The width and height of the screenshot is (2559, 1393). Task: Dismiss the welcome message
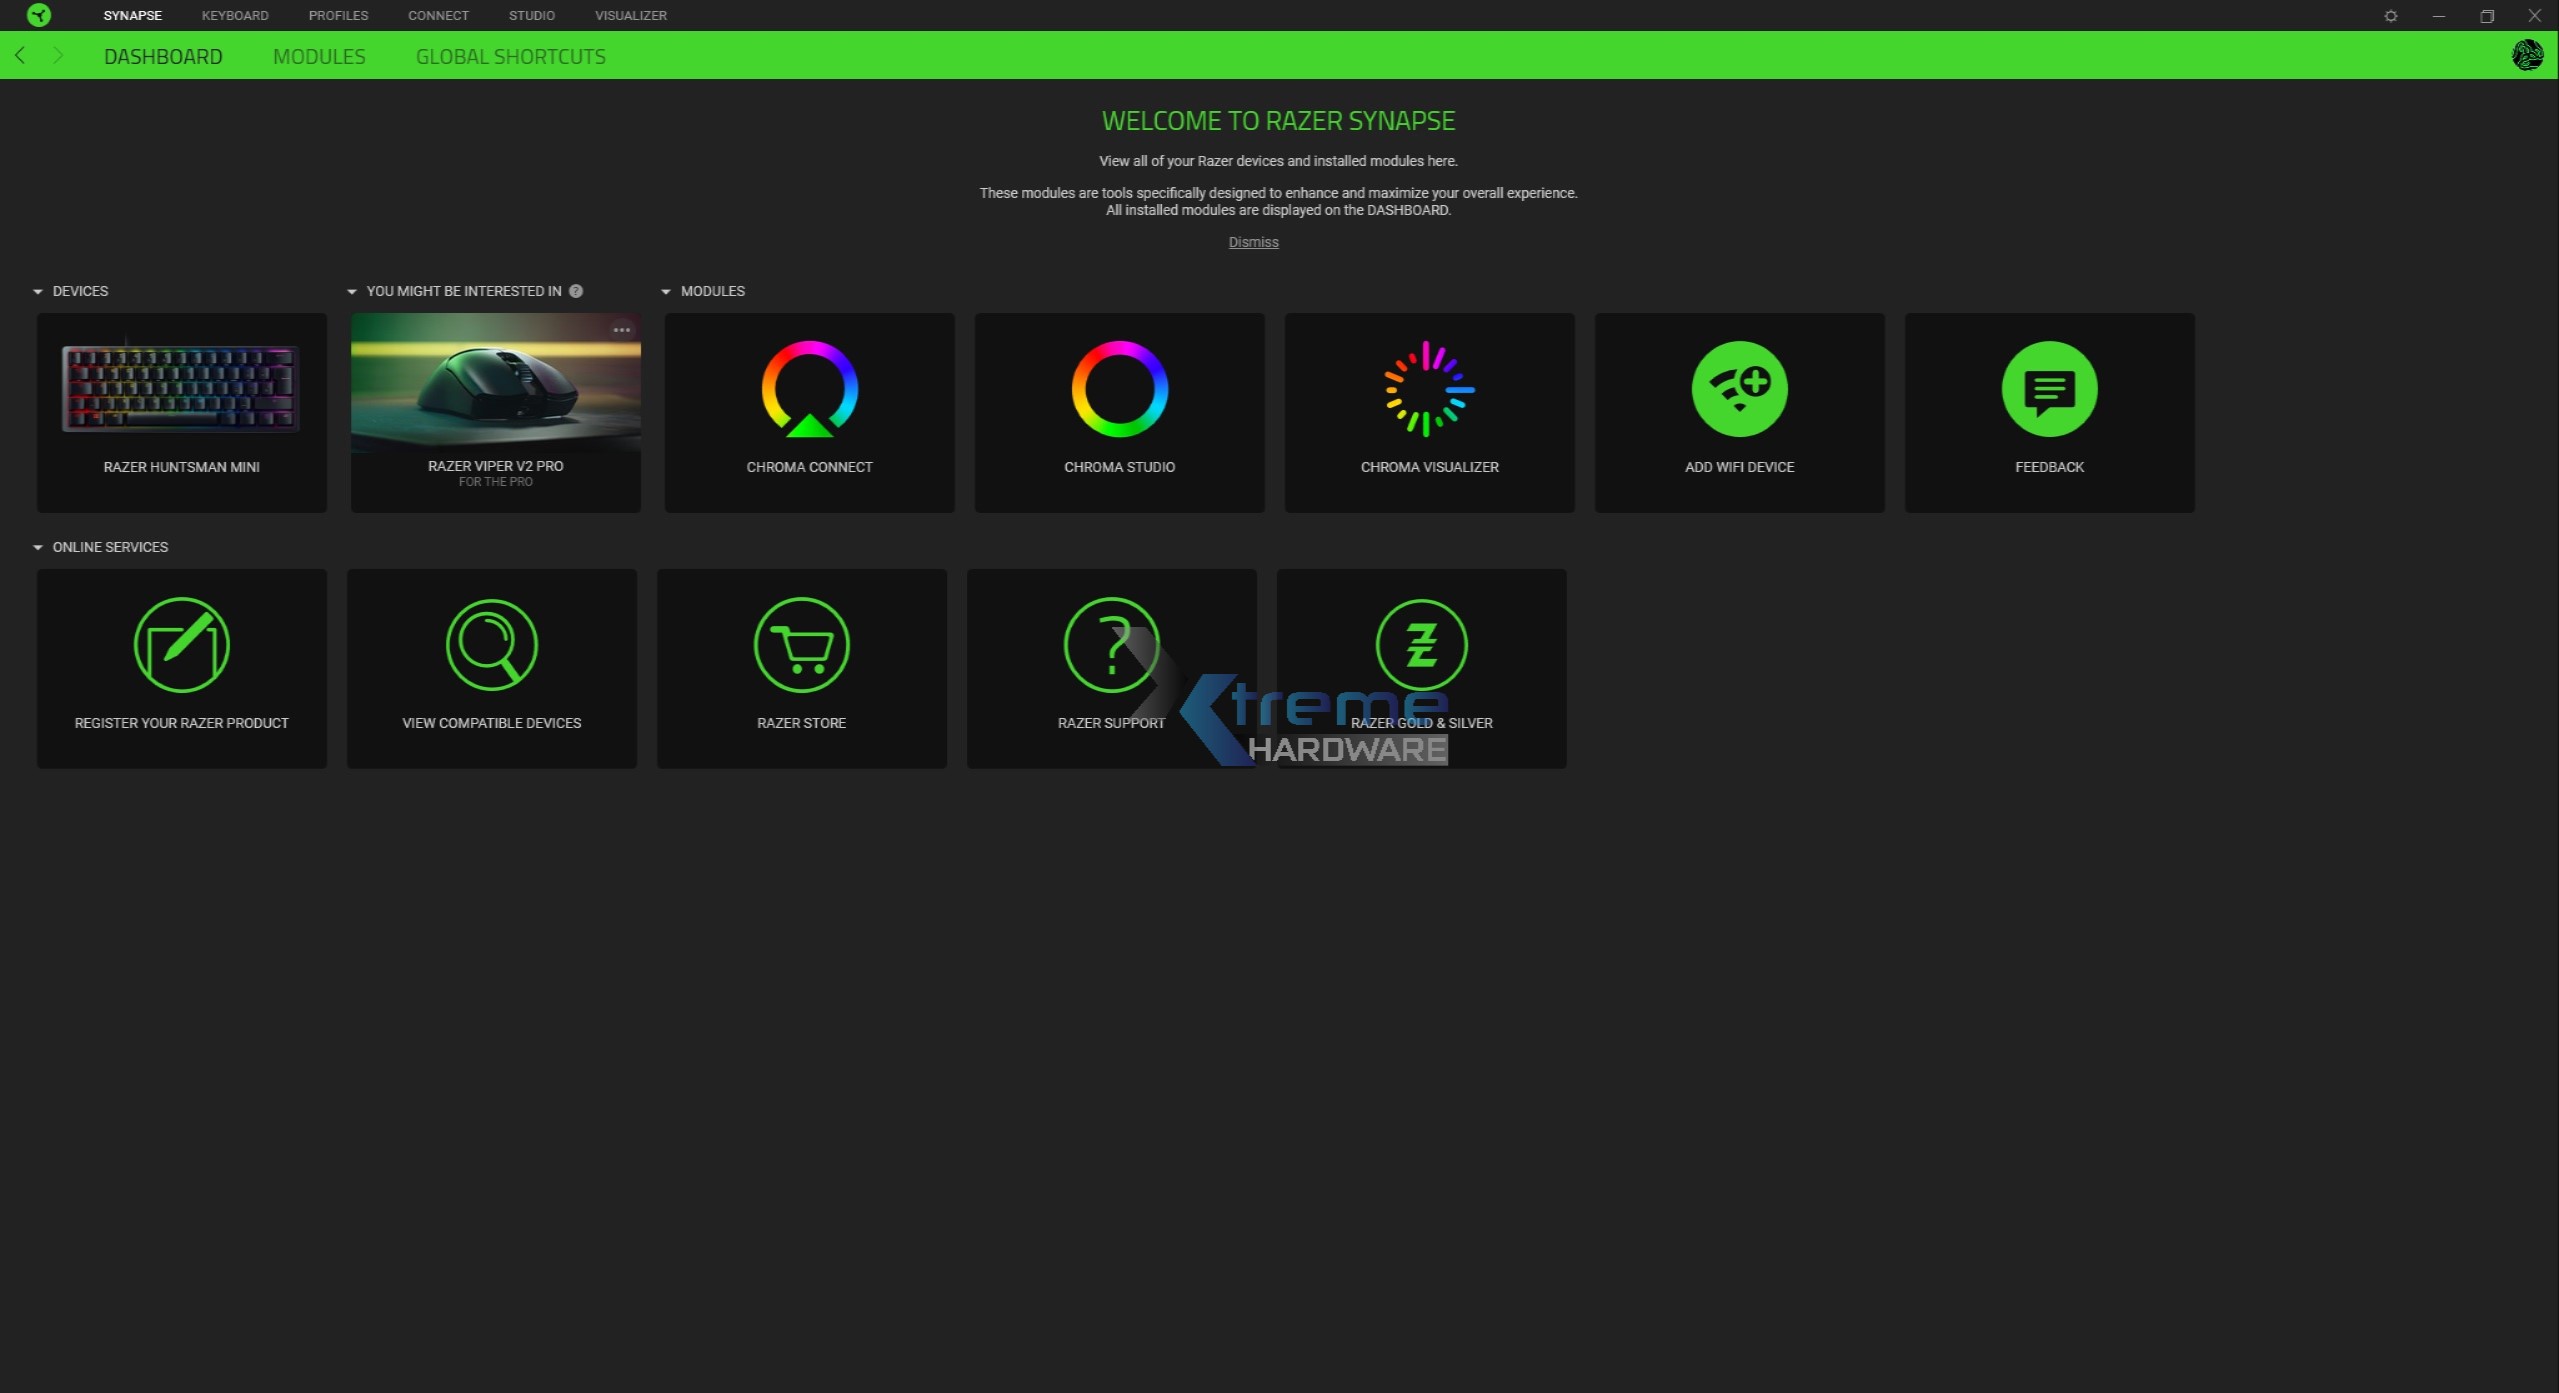[x=1253, y=242]
